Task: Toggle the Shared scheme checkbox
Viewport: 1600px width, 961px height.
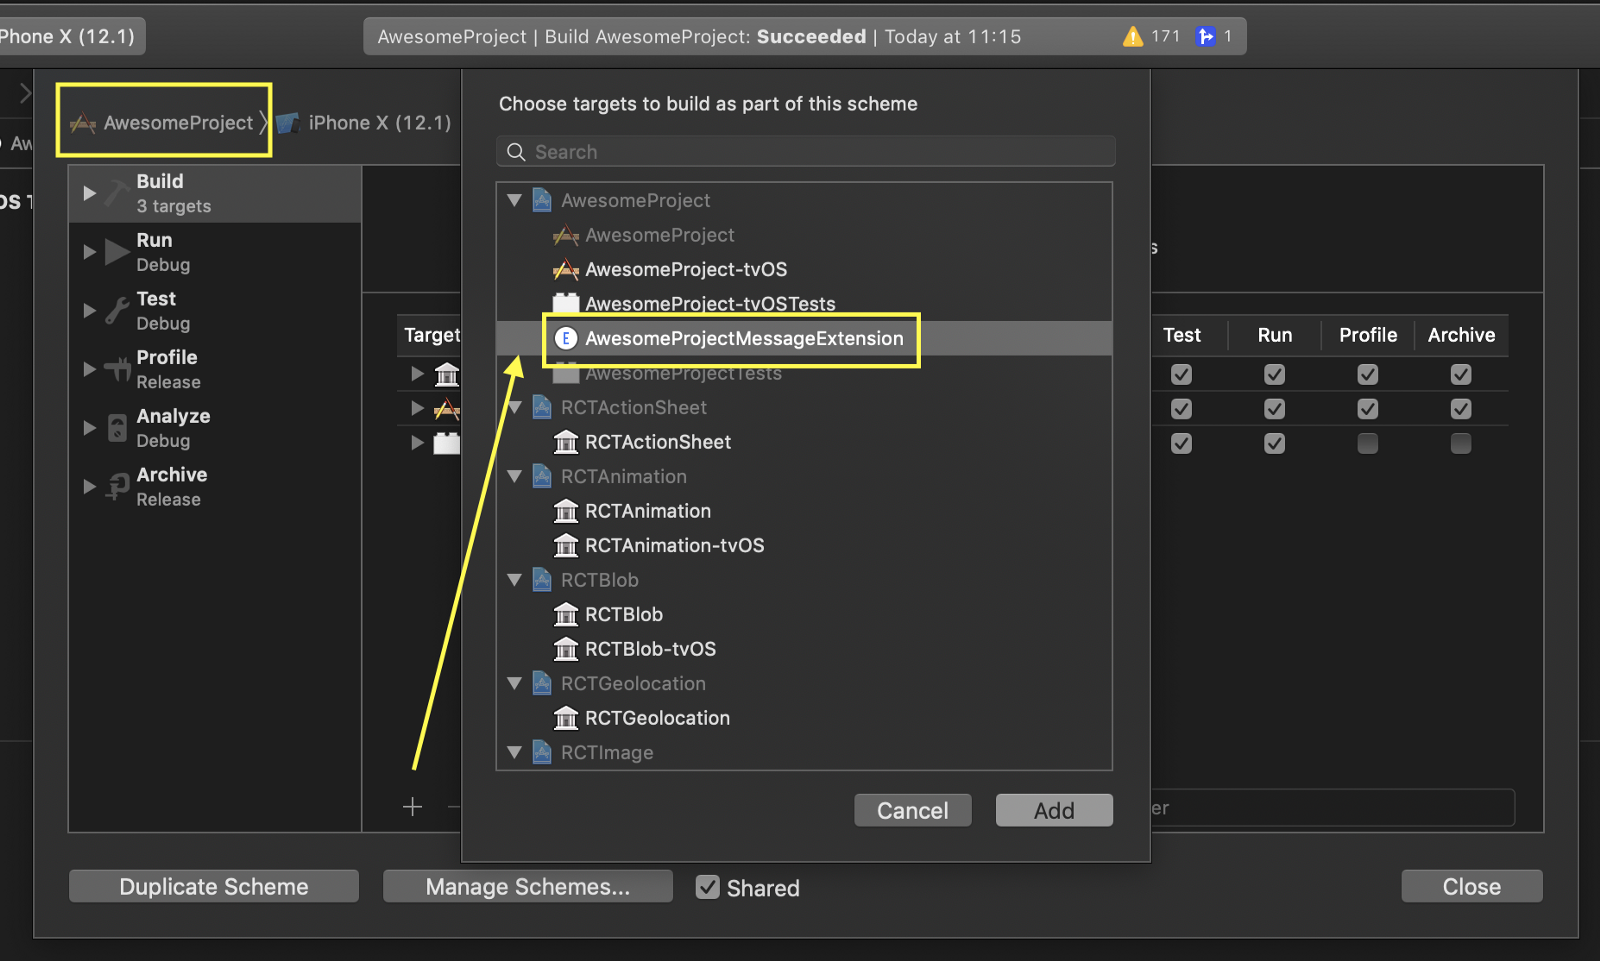Action: 708,887
